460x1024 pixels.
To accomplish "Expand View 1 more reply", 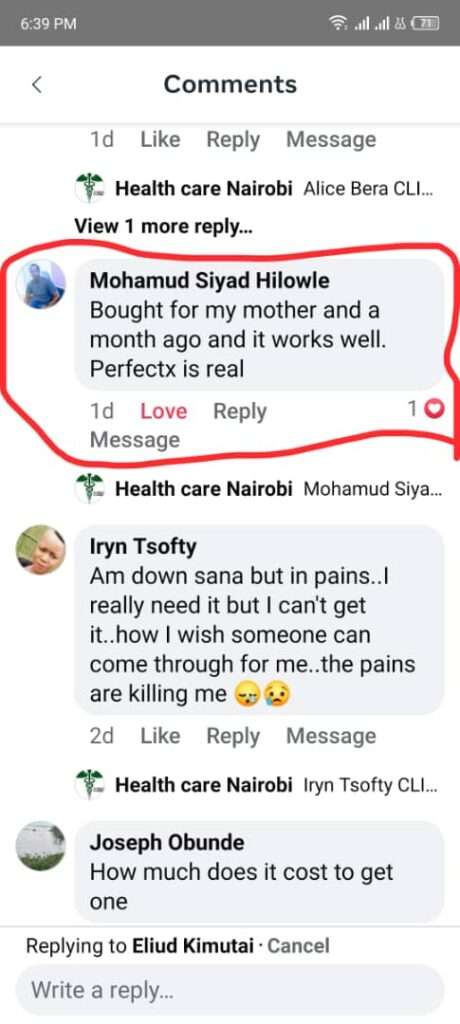I will point(163,227).
